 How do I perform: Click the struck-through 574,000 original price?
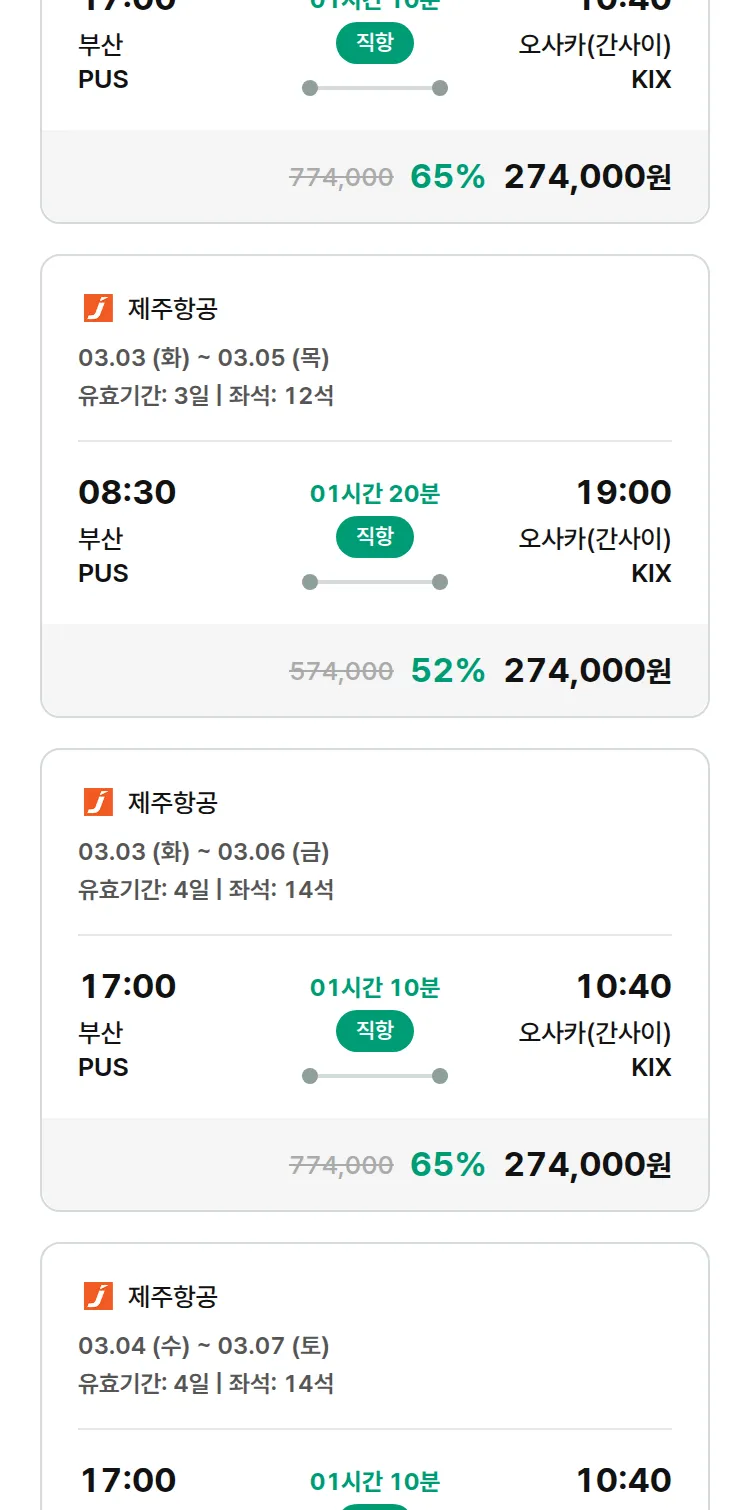[x=341, y=671]
